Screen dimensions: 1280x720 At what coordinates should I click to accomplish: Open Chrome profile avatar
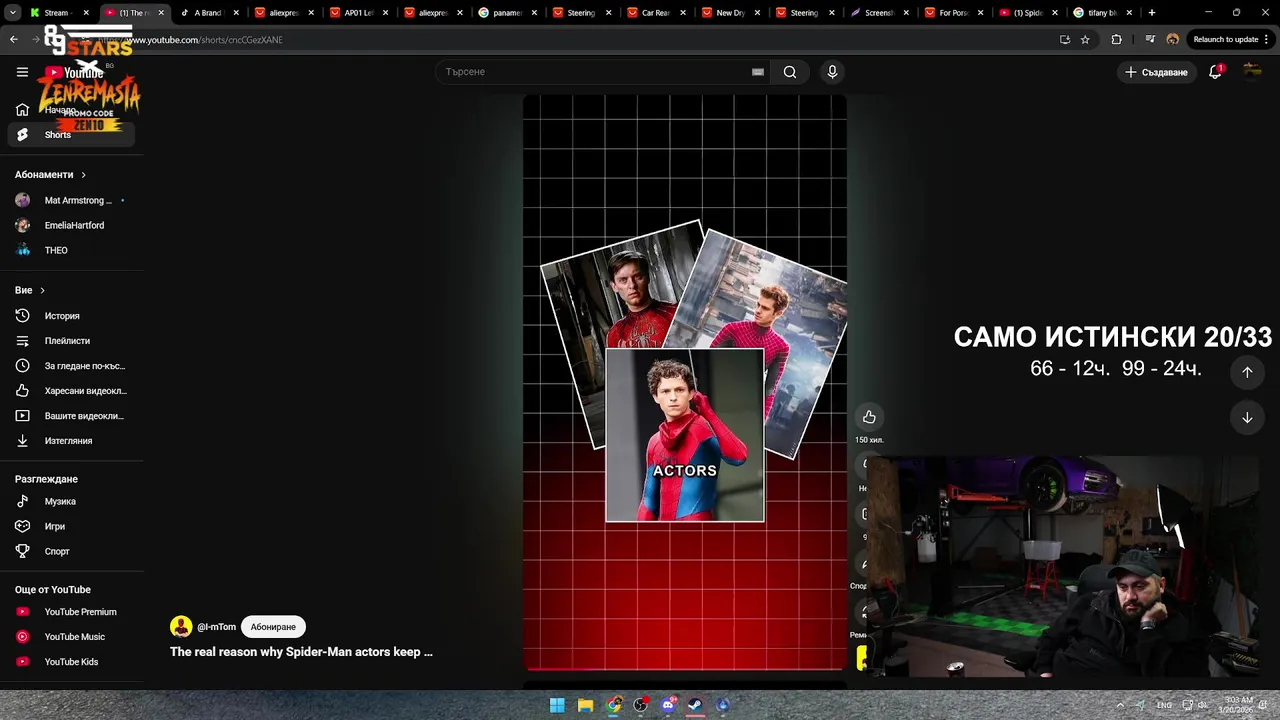1173,40
